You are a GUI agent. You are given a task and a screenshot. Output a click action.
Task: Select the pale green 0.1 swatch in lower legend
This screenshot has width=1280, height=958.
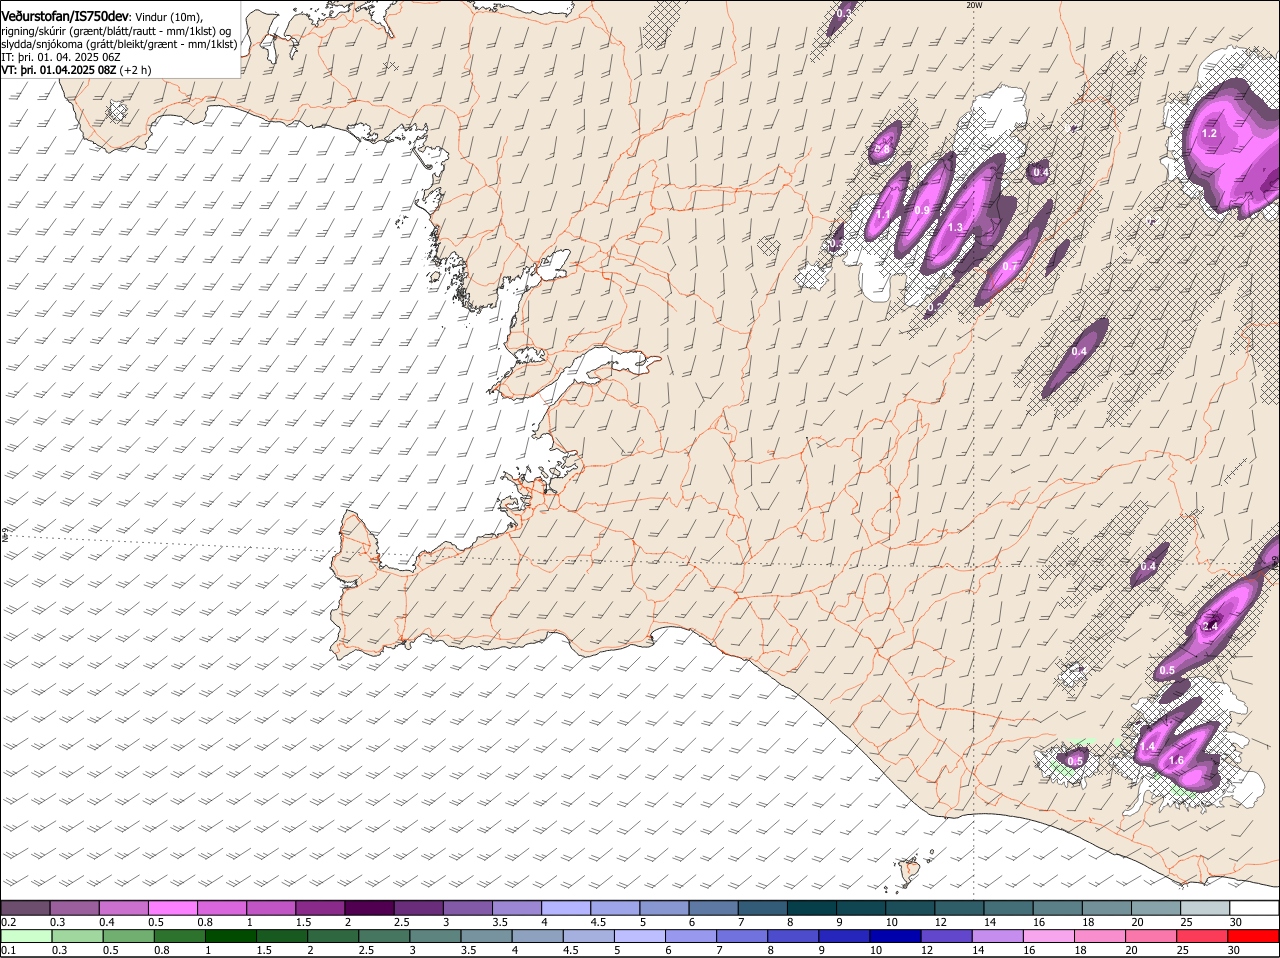coord(27,937)
